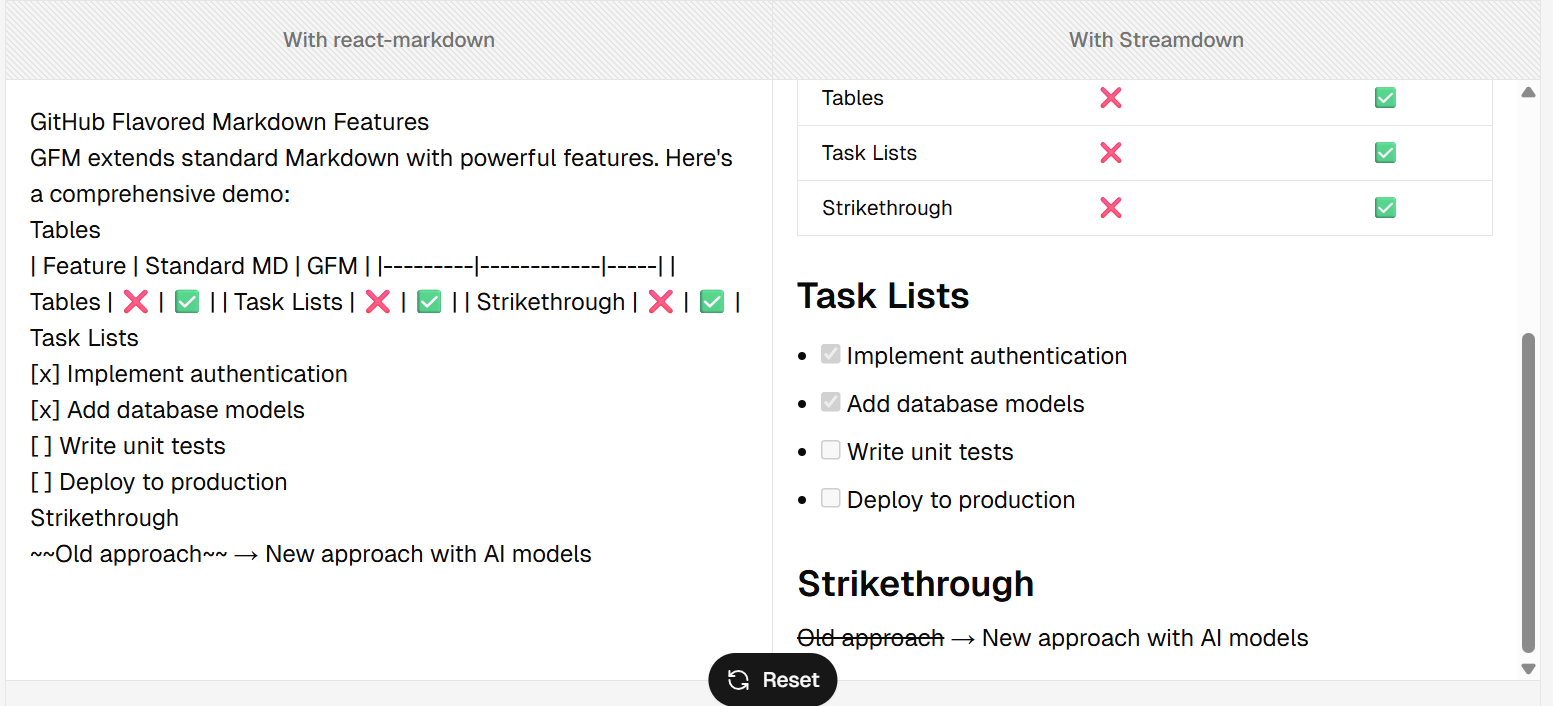Click green check in Streamdown Task Lists row

[1385, 153]
